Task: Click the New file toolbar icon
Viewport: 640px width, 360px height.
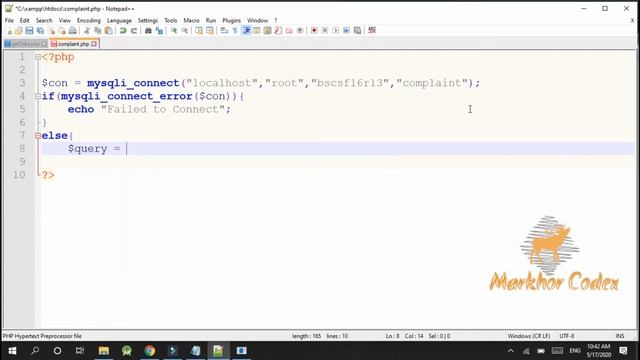Action: (x=9, y=31)
